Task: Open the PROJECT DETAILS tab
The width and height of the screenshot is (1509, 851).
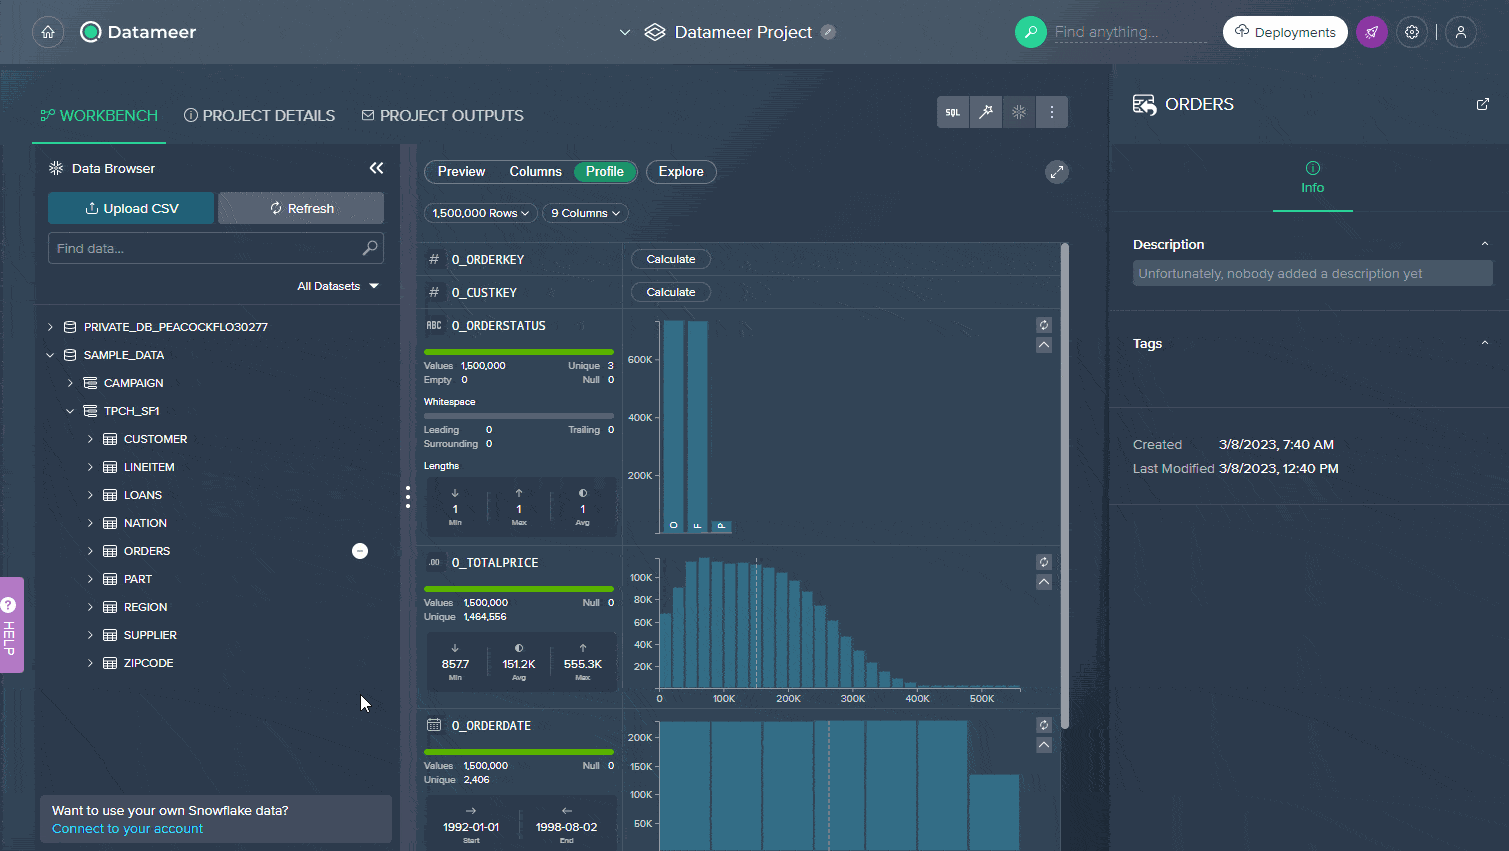Action: point(260,116)
